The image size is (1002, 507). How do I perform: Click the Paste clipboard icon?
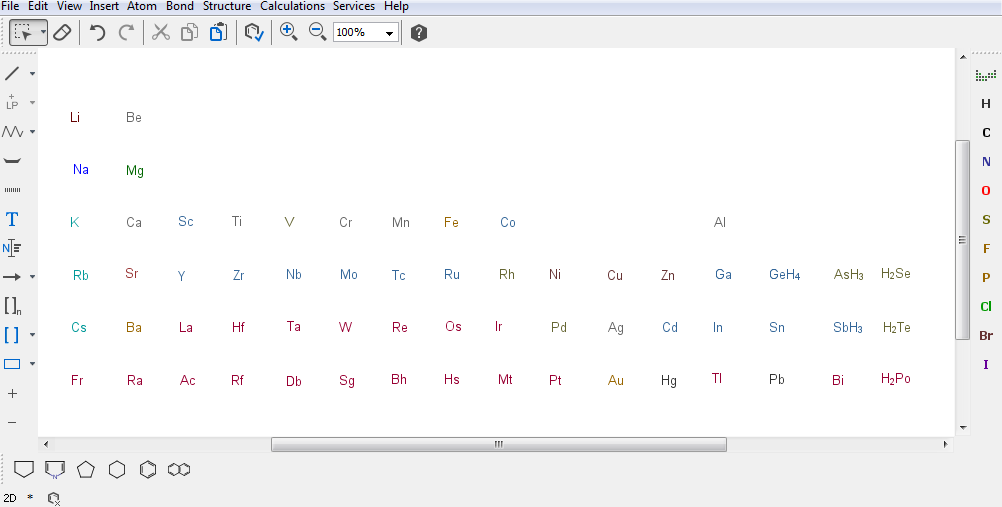pos(217,33)
